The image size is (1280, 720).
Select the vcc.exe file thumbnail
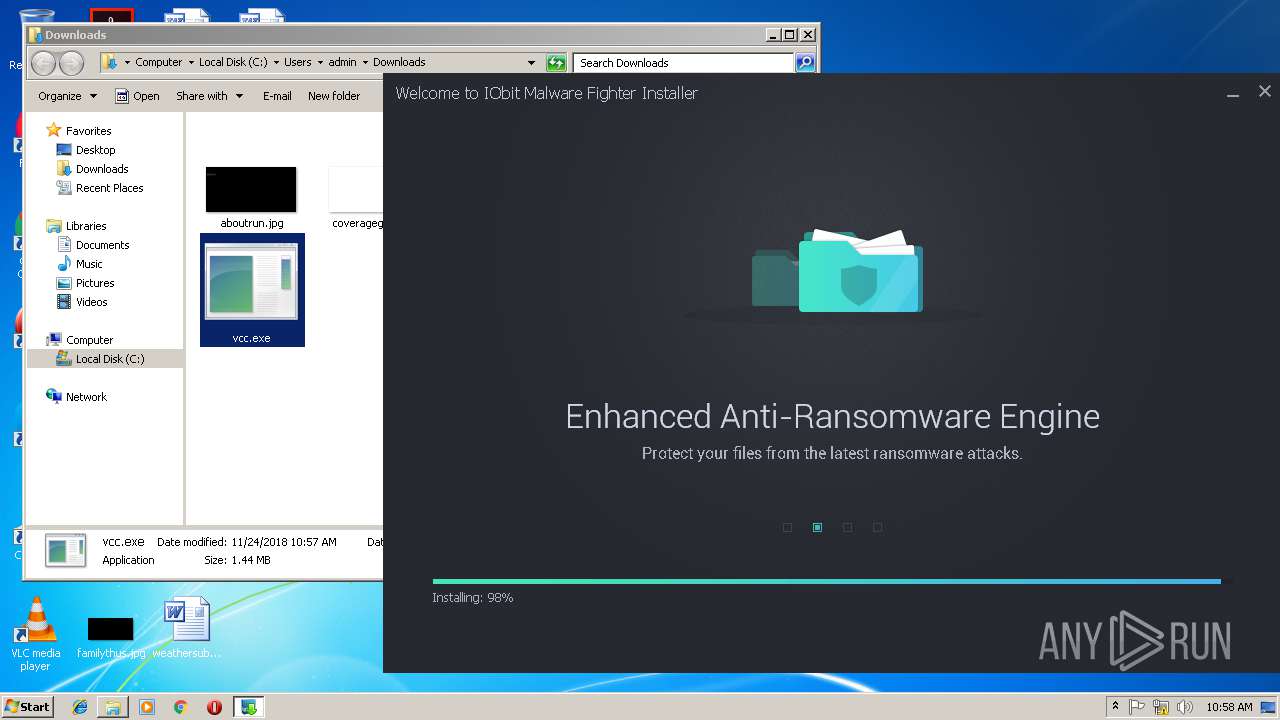(252, 290)
